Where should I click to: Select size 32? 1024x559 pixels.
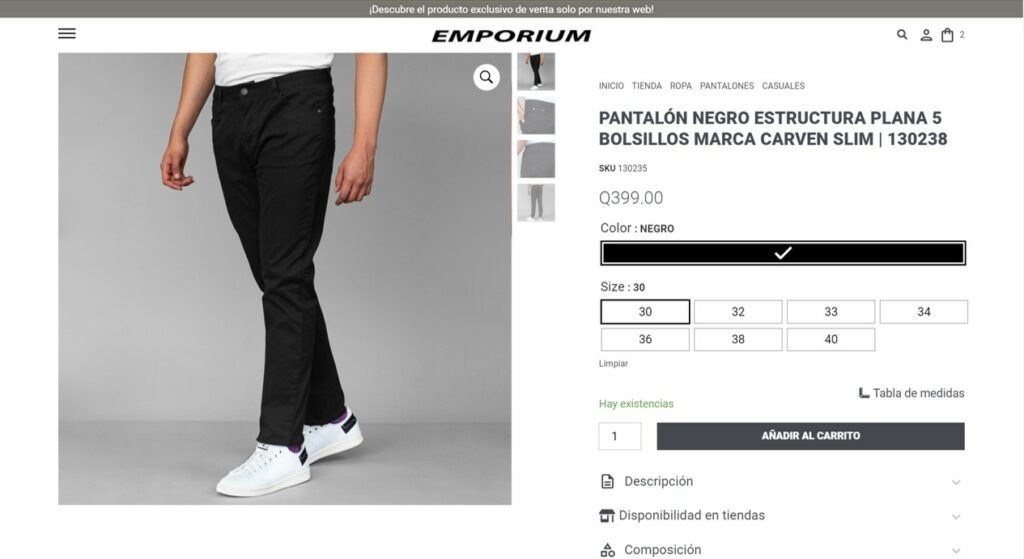738,312
